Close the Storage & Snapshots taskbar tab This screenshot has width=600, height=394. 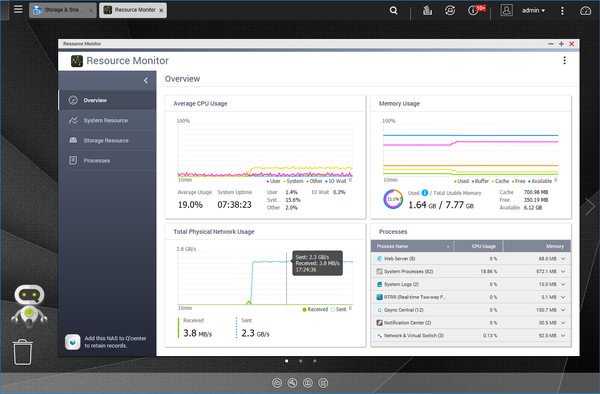[x=91, y=10]
